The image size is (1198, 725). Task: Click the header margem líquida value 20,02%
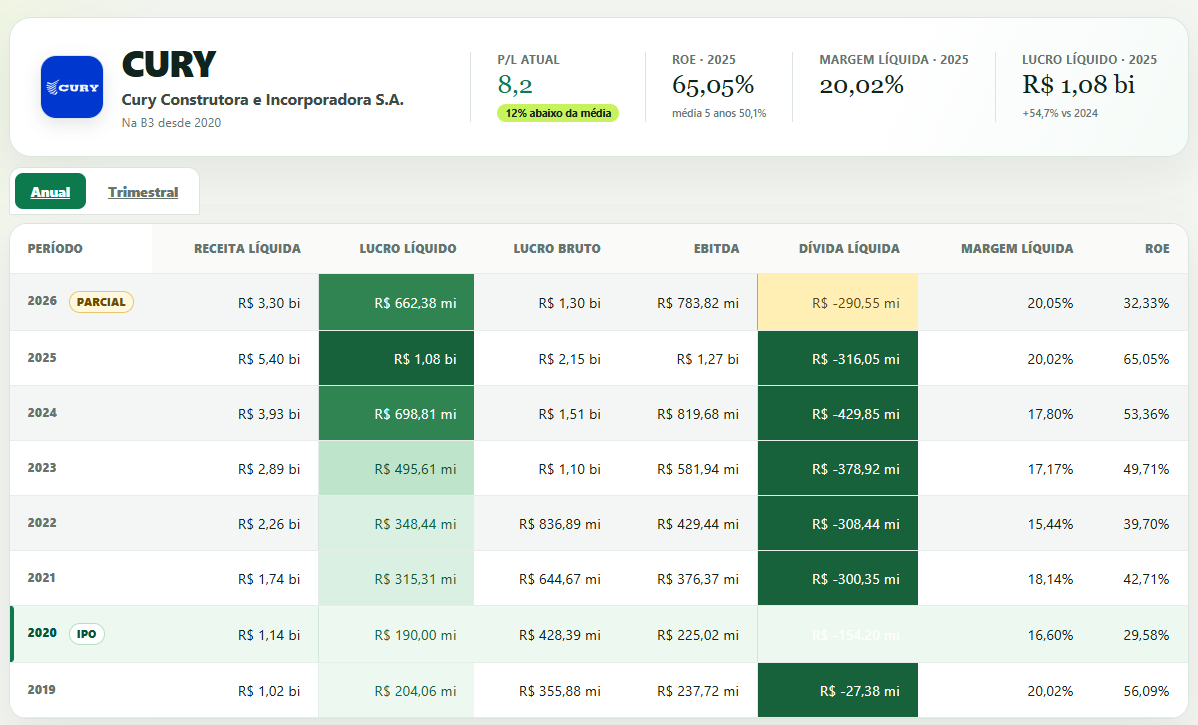coord(861,85)
